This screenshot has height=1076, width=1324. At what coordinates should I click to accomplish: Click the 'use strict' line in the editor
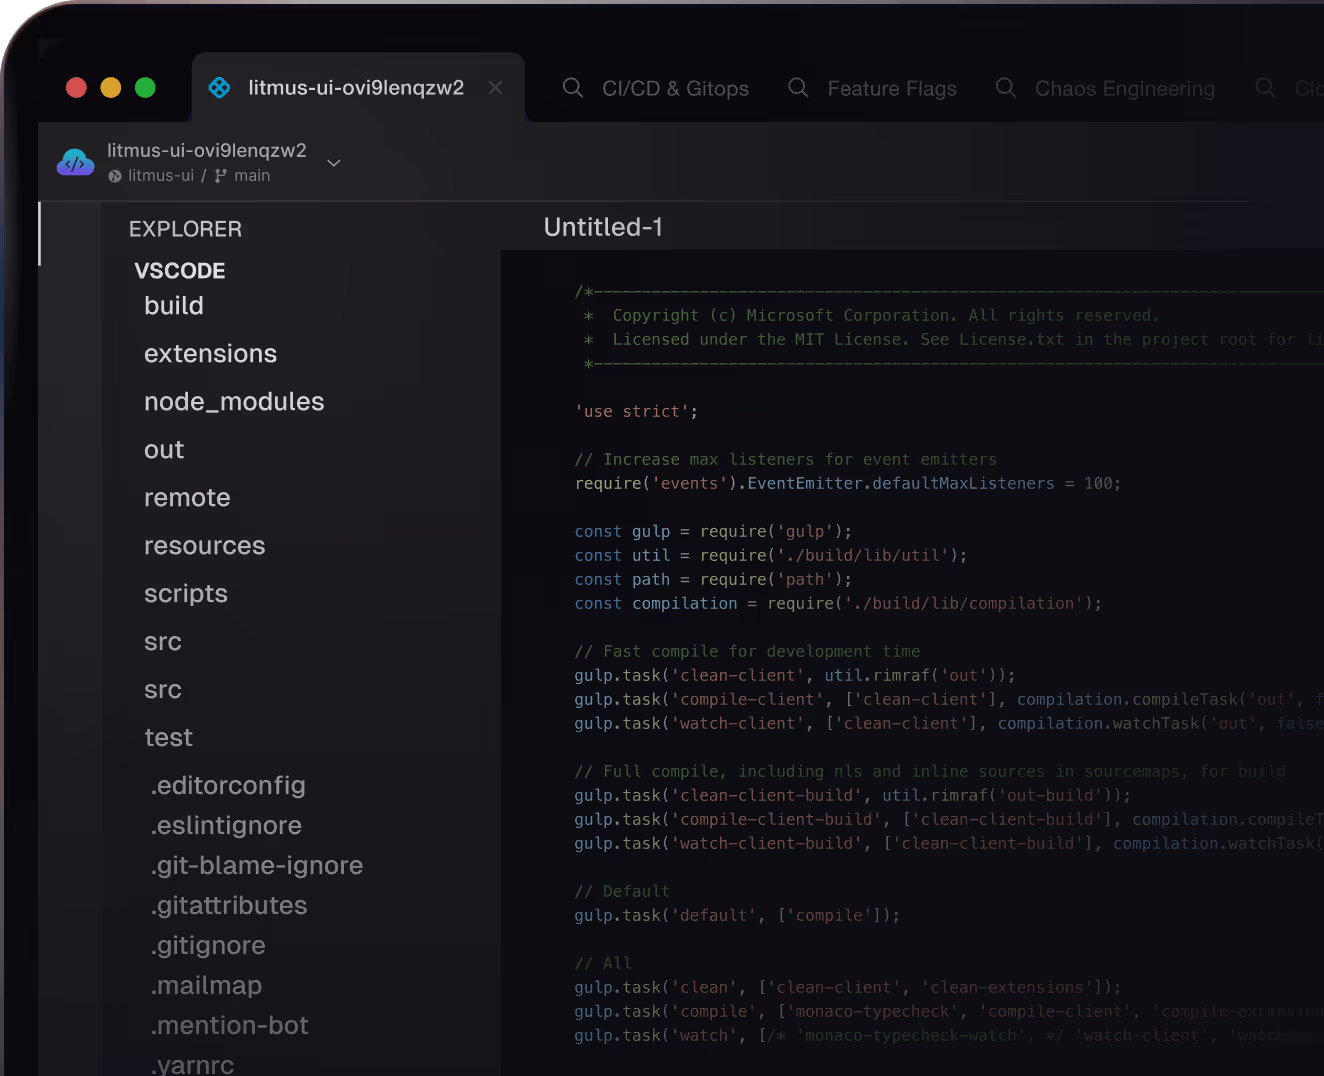click(636, 412)
